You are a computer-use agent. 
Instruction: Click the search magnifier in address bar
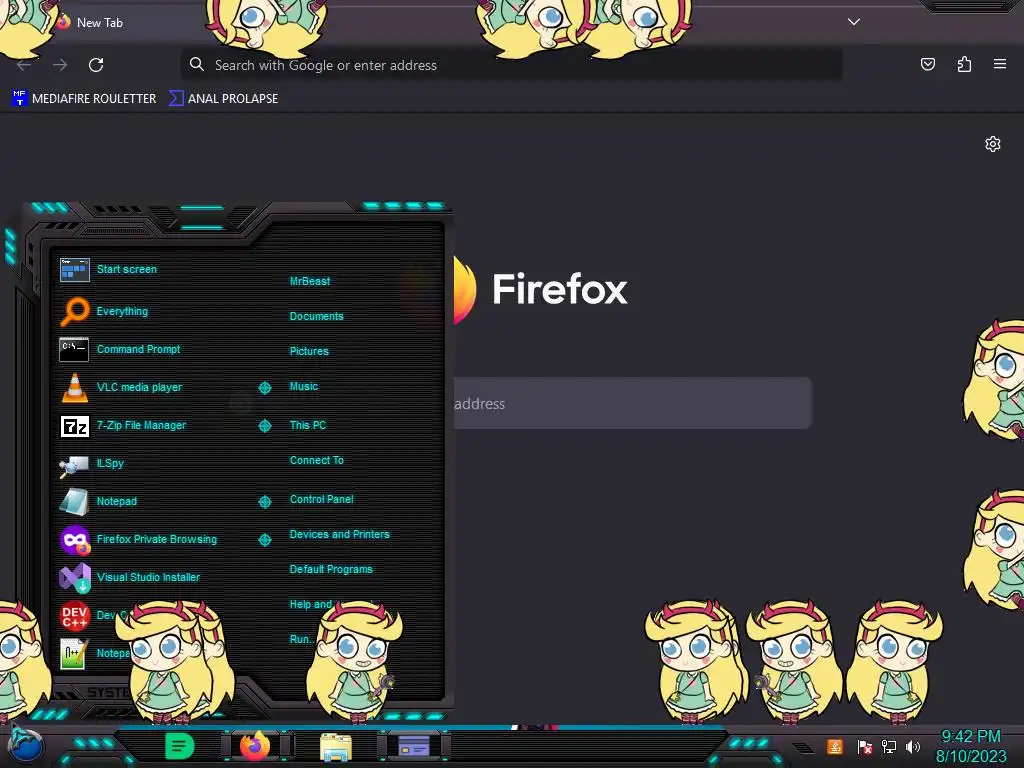(197, 64)
